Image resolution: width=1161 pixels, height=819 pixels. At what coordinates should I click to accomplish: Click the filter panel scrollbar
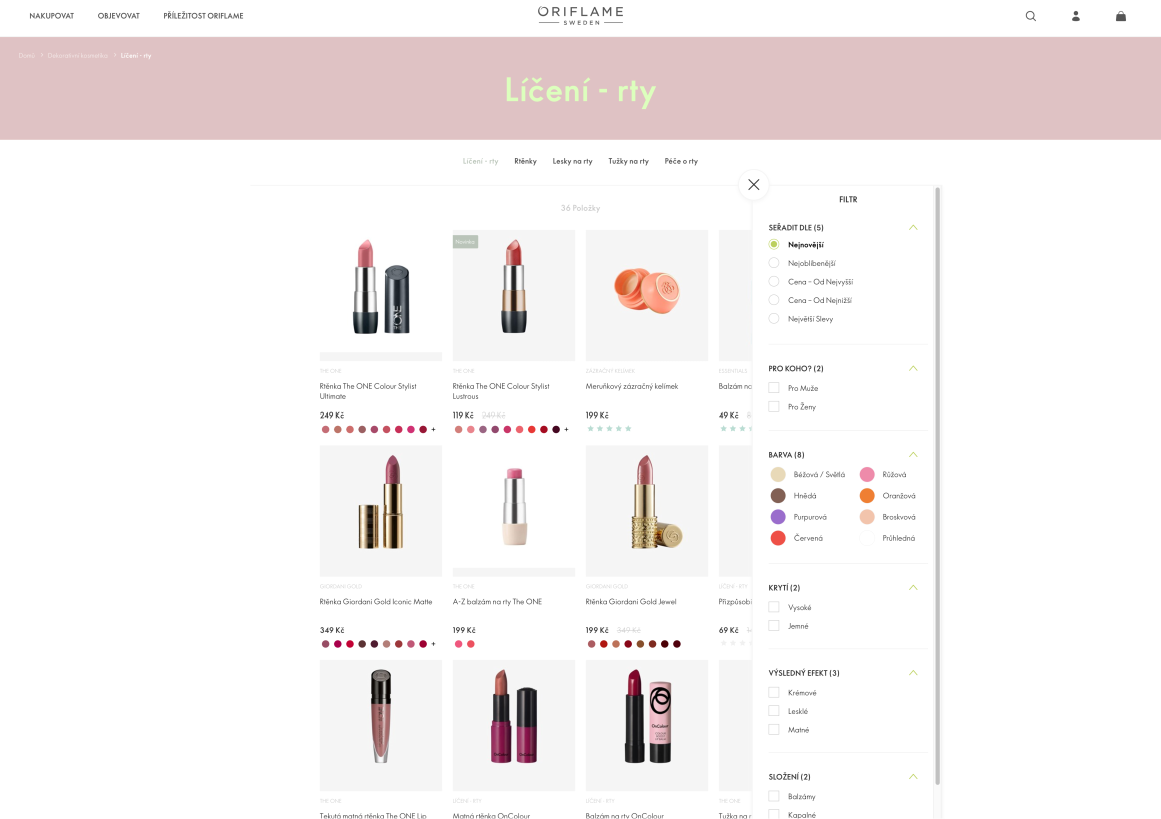pyautogui.click(x=937, y=486)
